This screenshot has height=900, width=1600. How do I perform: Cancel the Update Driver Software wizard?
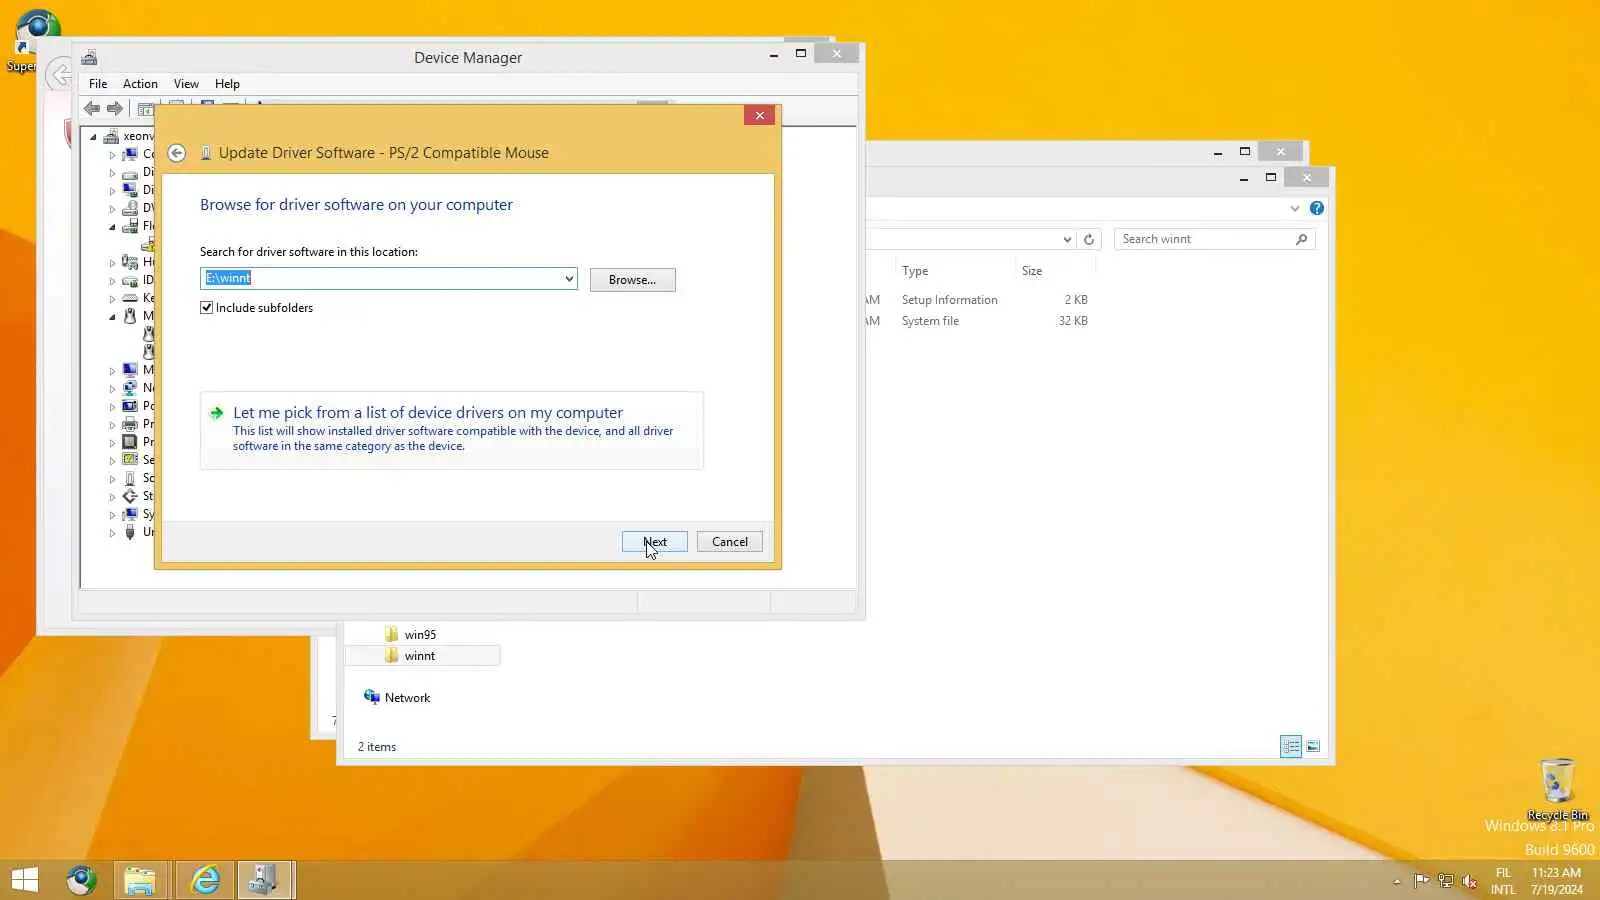point(730,542)
